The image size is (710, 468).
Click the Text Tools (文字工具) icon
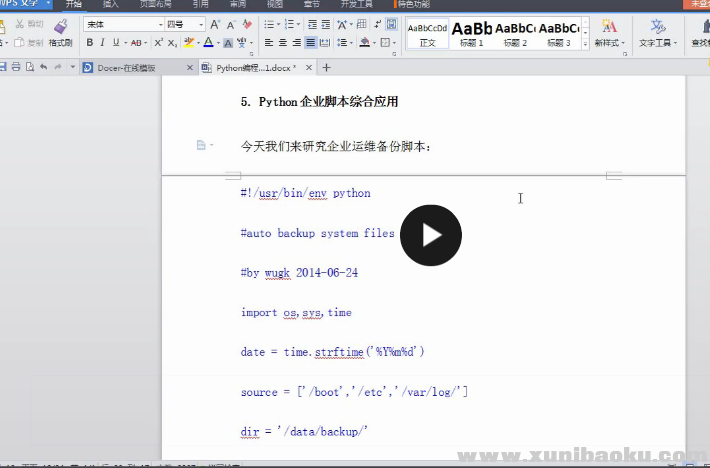click(x=657, y=31)
